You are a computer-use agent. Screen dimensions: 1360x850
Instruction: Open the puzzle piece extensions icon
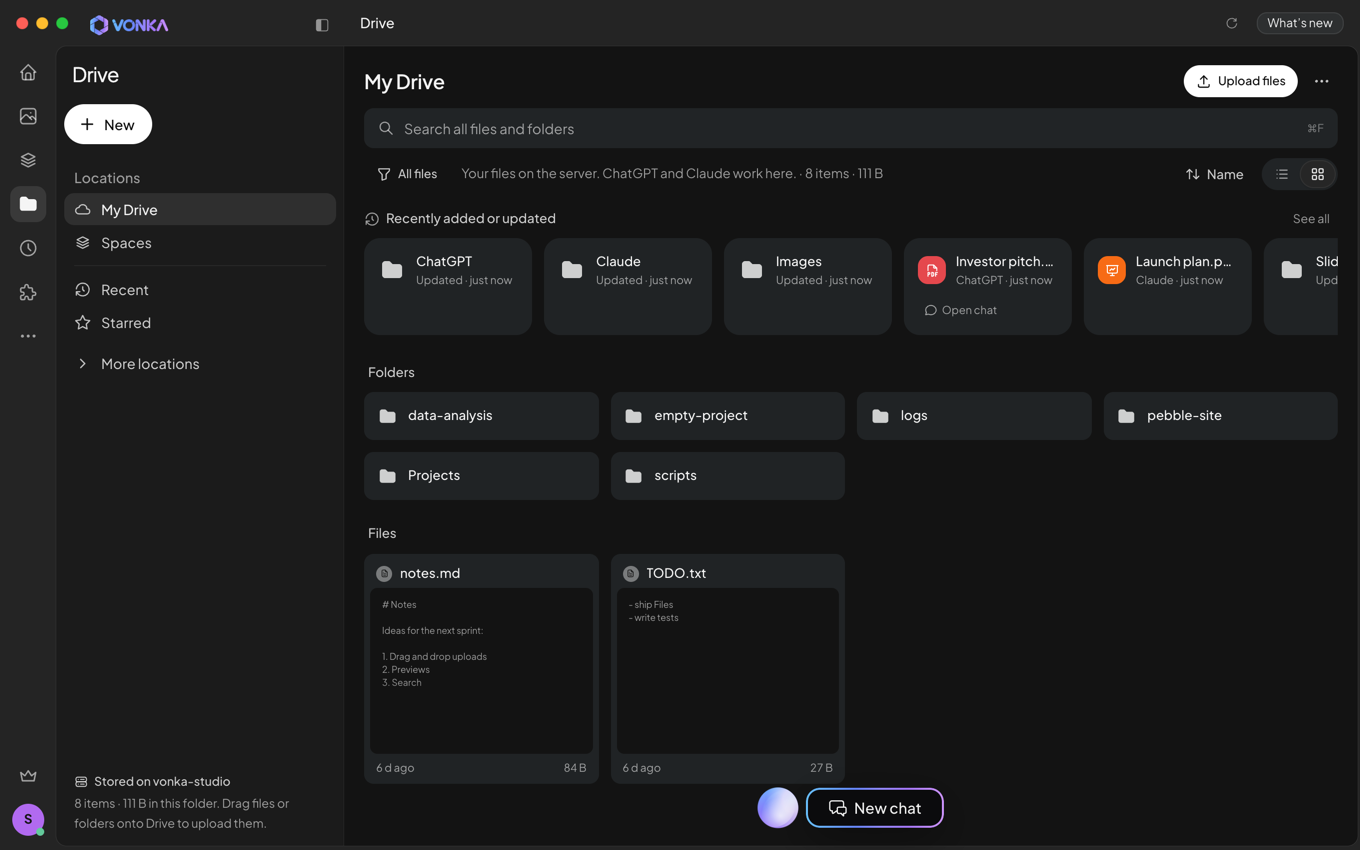tap(28, 292)
